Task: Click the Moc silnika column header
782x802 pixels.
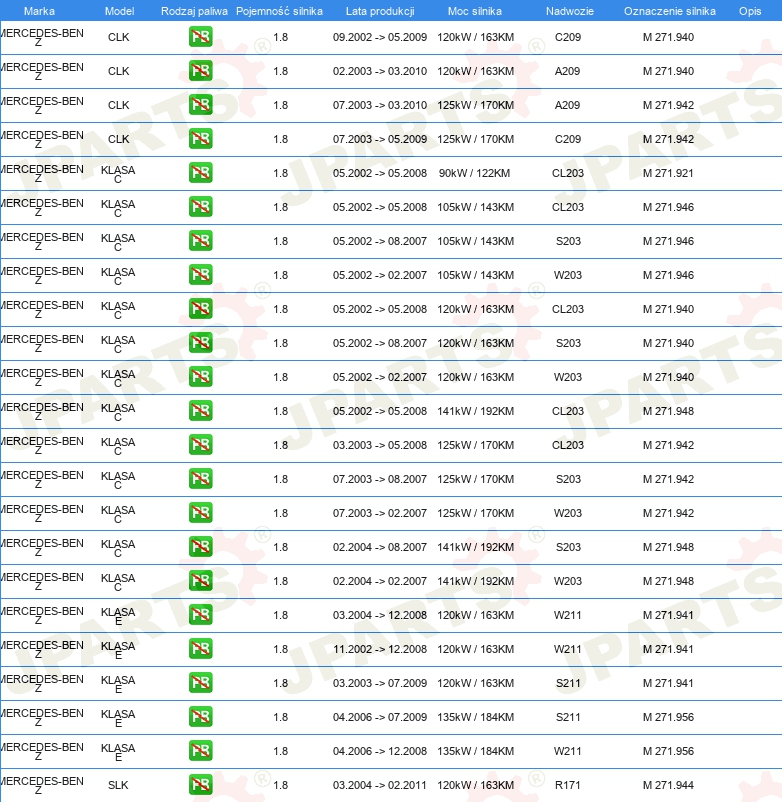Action: [x=475, y=10]
